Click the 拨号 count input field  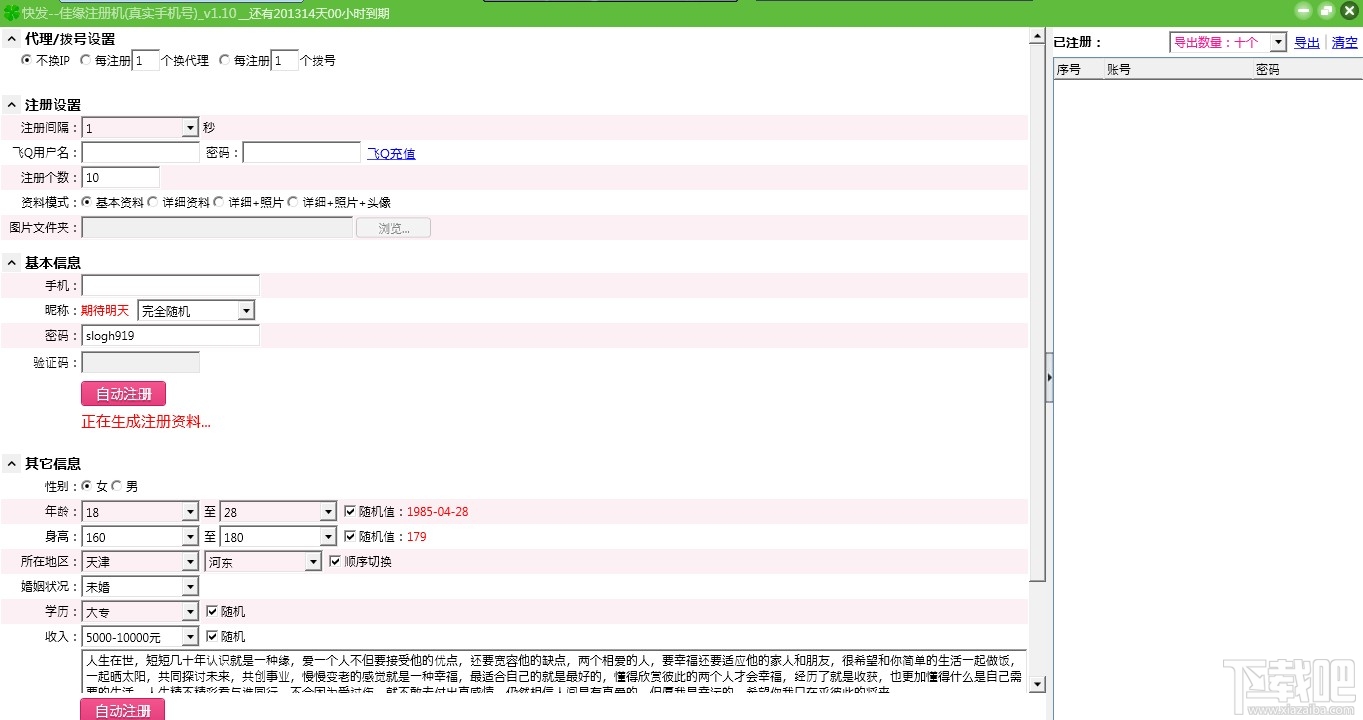(285, 61)
